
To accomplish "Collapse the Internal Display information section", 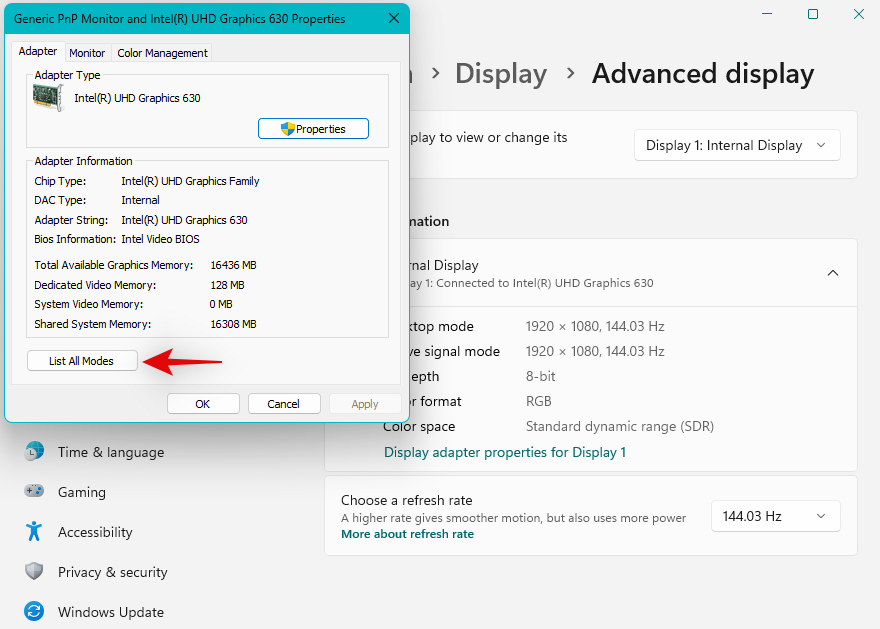I will 833,272.
